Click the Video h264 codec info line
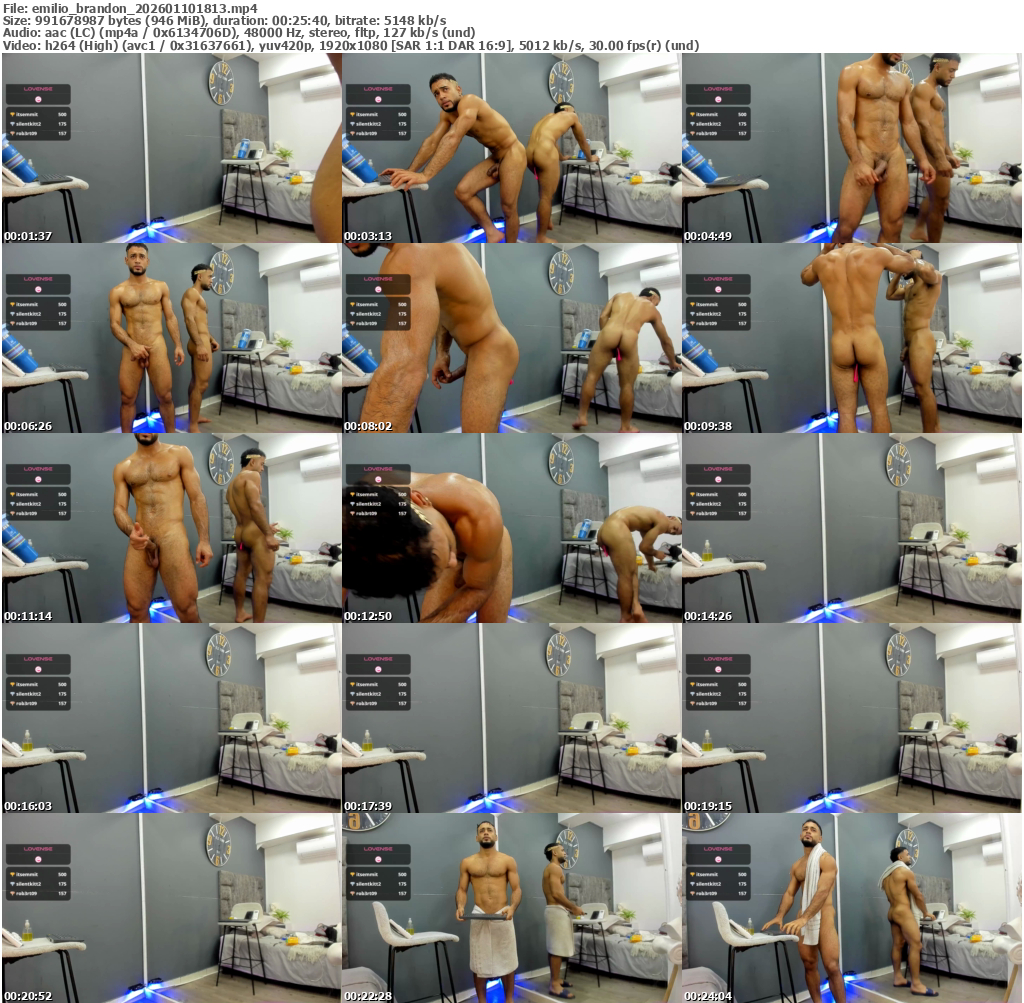This screenshot has width=1024, height=1003. coord(351,46)
